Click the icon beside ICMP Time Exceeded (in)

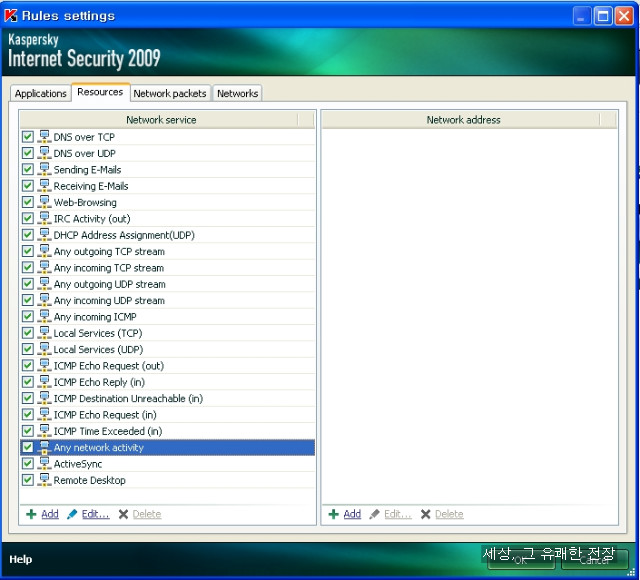coord(44,431)
